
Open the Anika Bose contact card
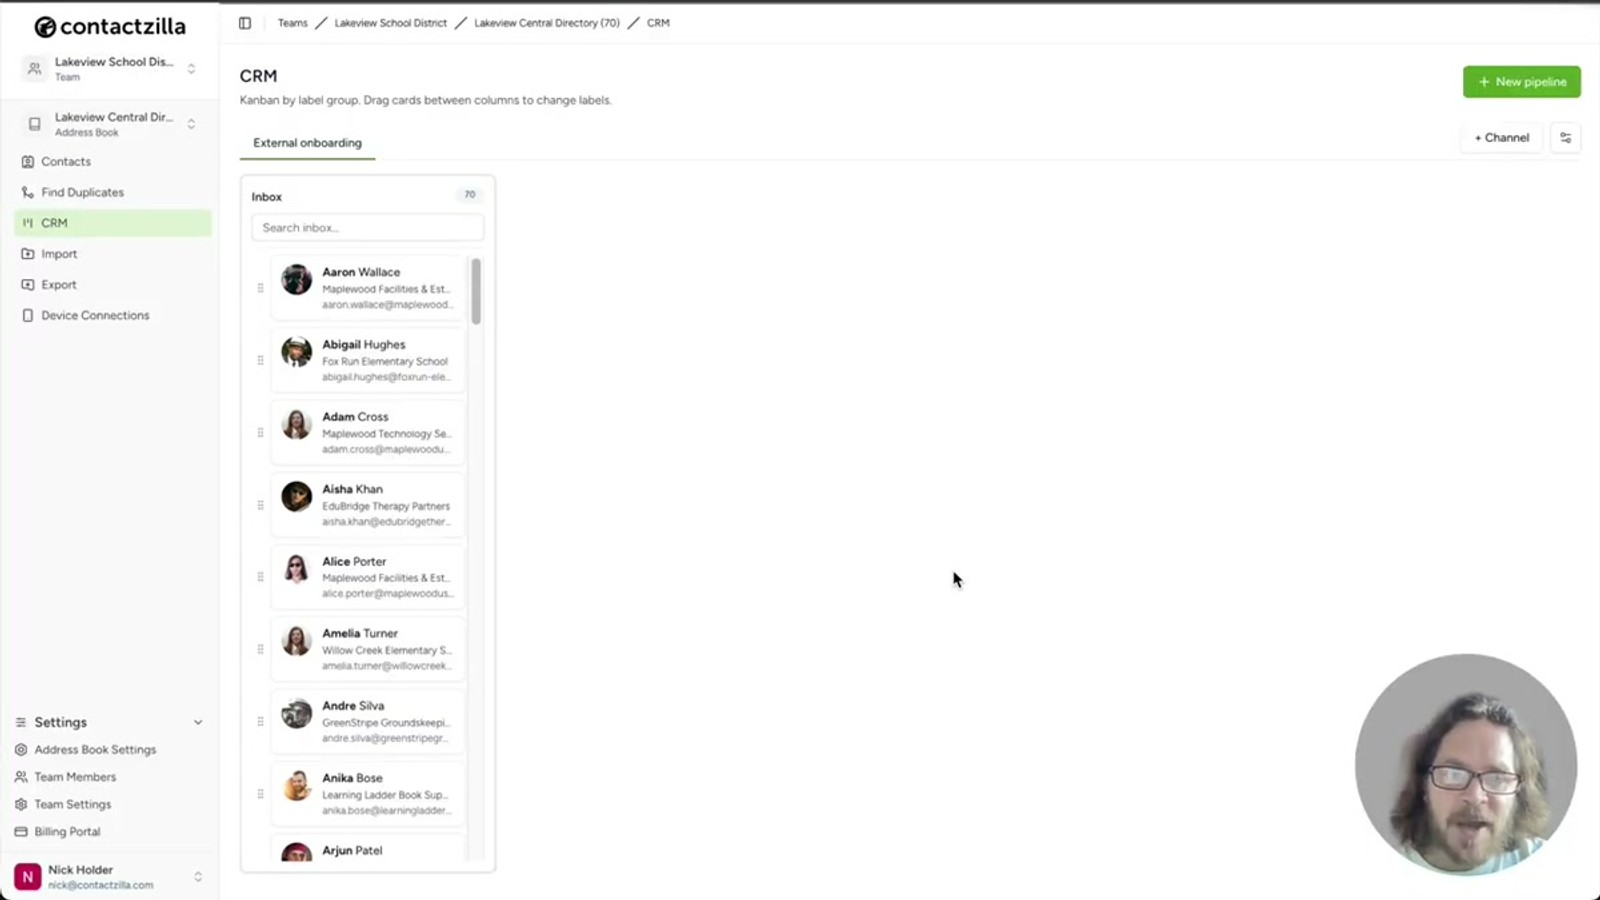coord(368,794)
